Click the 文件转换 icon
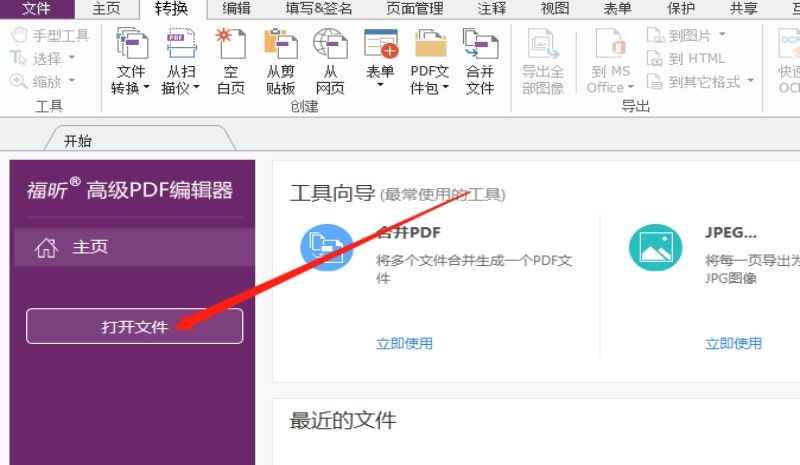Screen dimensions: 800x465 [131, 44]
